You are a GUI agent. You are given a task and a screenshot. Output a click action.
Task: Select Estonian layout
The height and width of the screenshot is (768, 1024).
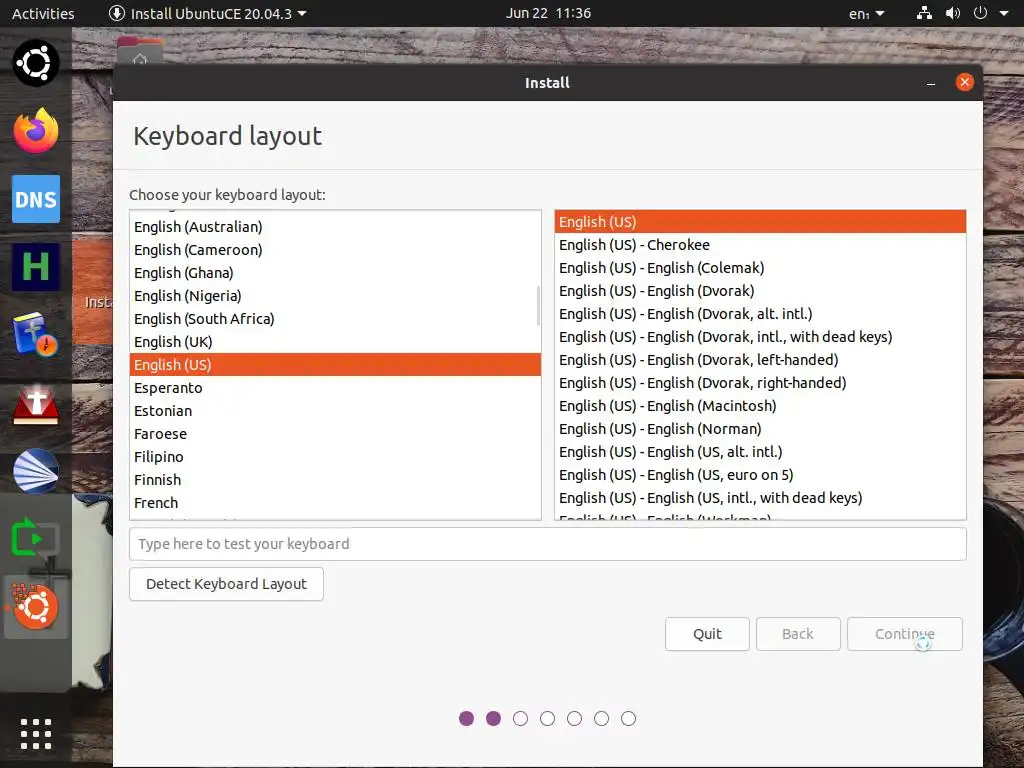point(335,411)
